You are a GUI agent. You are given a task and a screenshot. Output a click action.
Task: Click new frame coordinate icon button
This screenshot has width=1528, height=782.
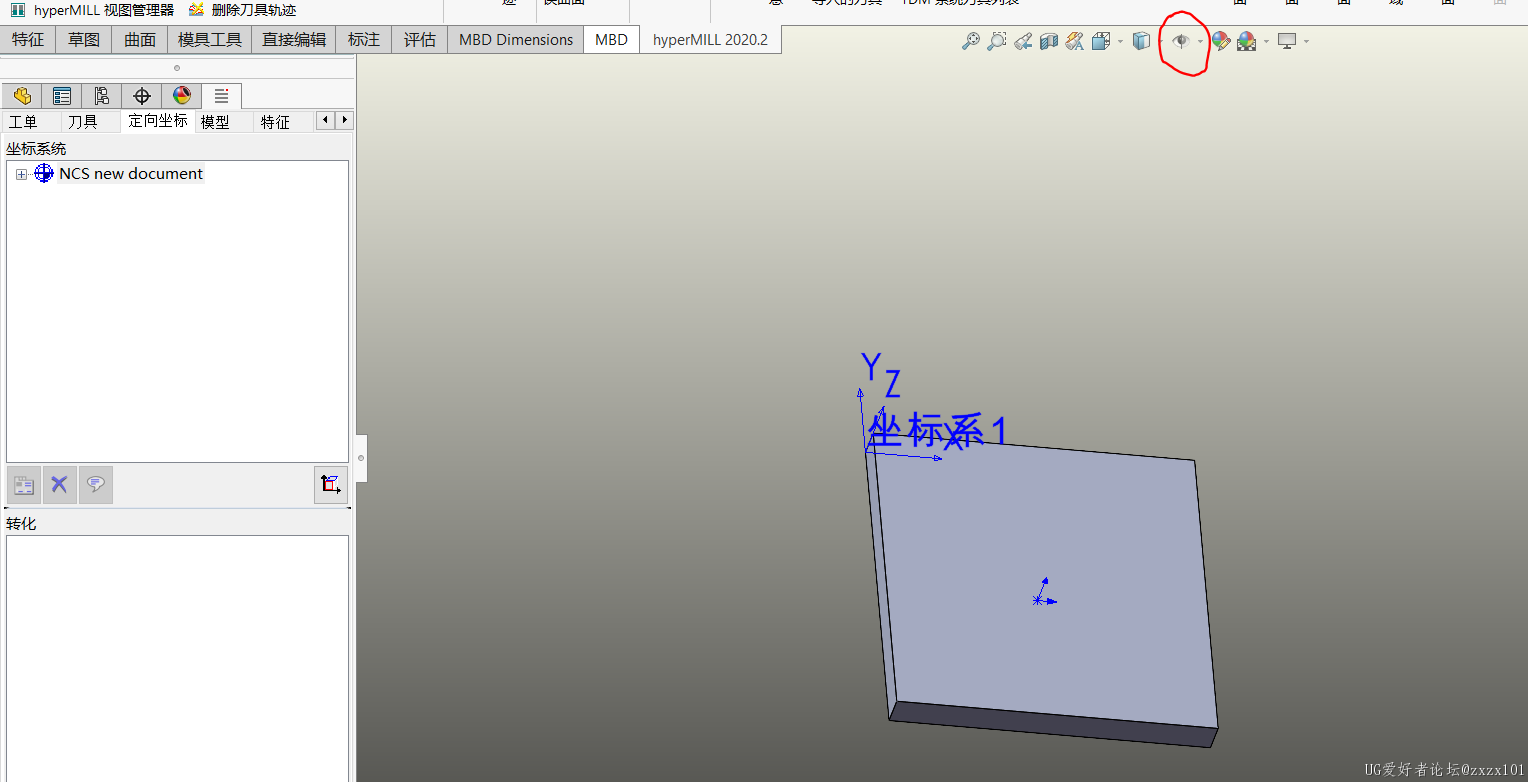(331, 485)
